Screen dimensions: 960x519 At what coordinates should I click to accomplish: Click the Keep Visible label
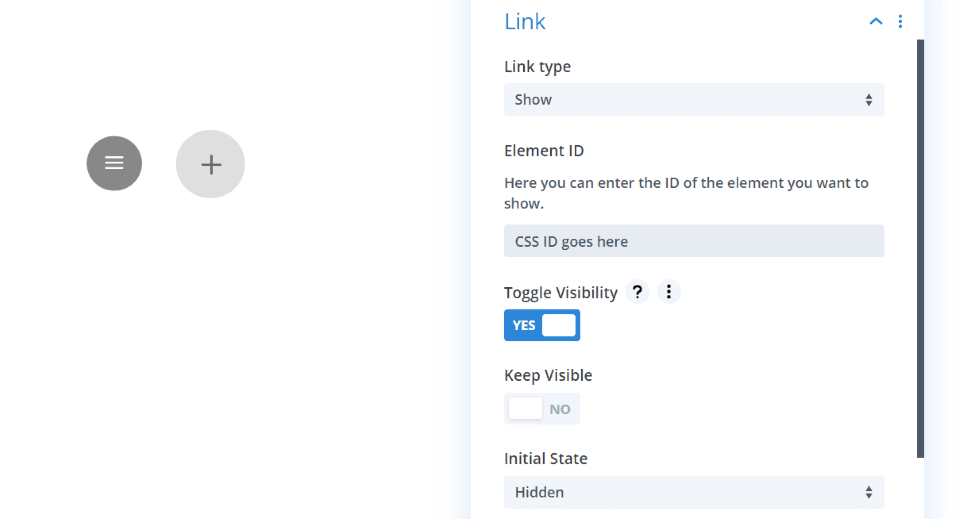click(x=548, y=375)
